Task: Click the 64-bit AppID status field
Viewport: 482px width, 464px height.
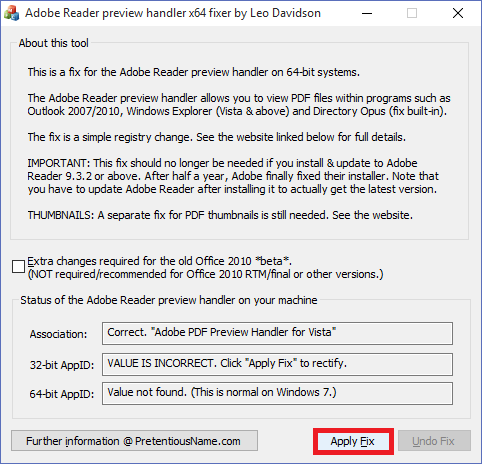Action: pos(277,393)
